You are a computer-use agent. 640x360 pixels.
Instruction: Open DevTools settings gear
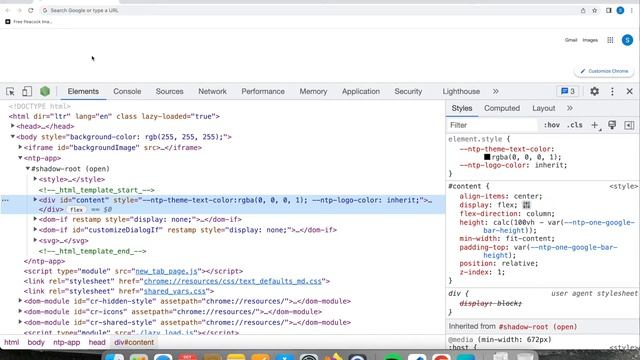(x=594, y=91)
